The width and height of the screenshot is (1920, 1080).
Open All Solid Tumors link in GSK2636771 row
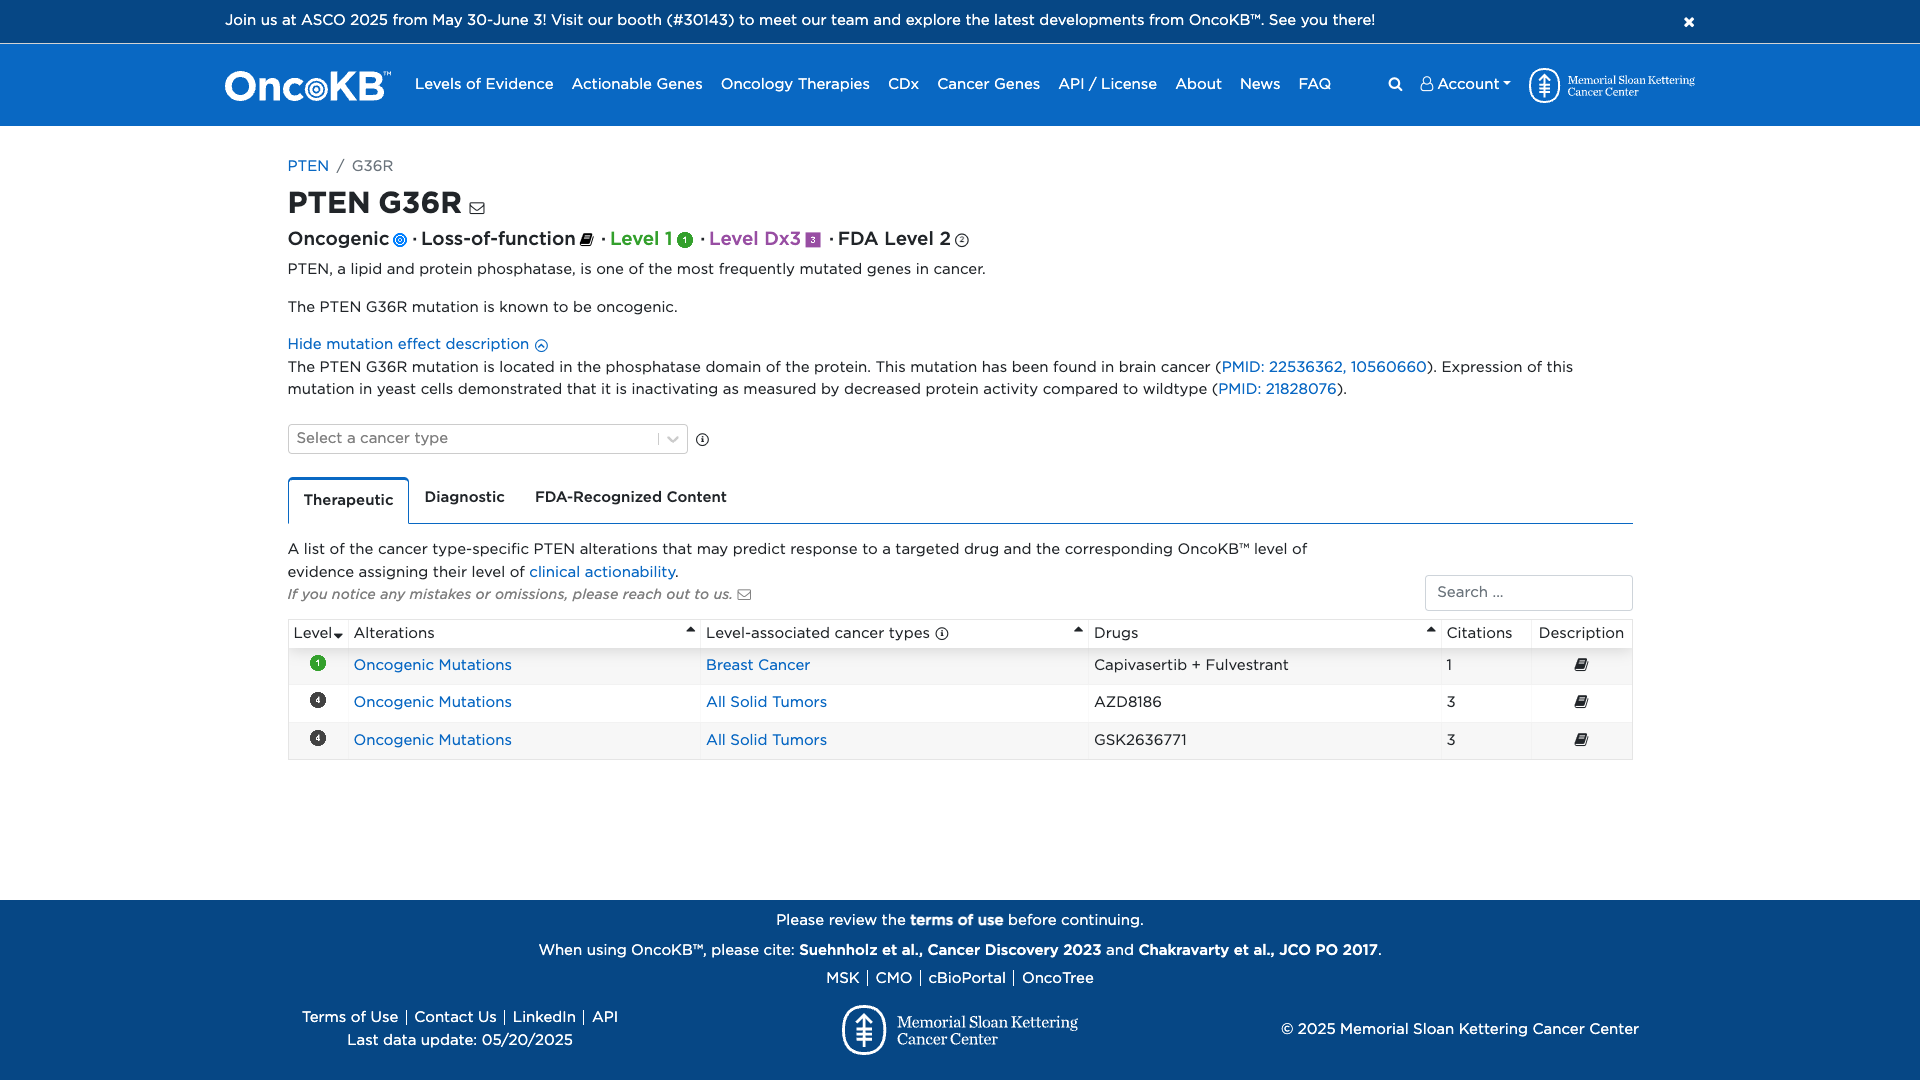tap(766, 740)
